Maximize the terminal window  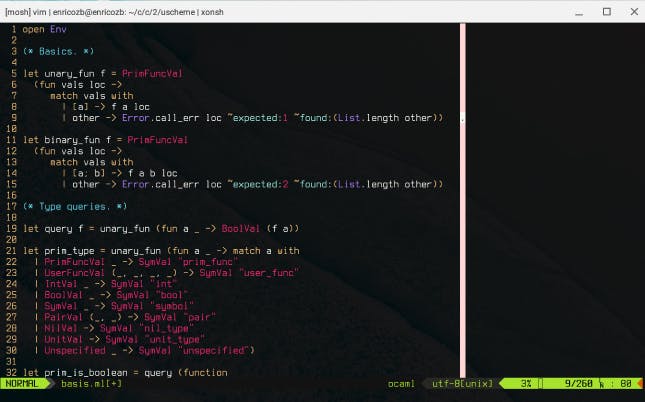click(607, 12)
